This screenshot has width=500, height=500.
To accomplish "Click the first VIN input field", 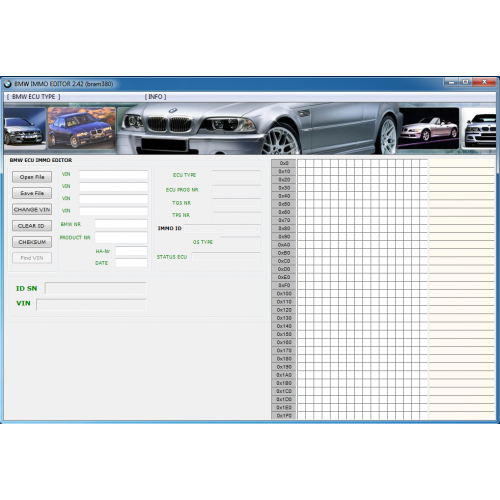I will pyautogui.click(x=113, y=175).
